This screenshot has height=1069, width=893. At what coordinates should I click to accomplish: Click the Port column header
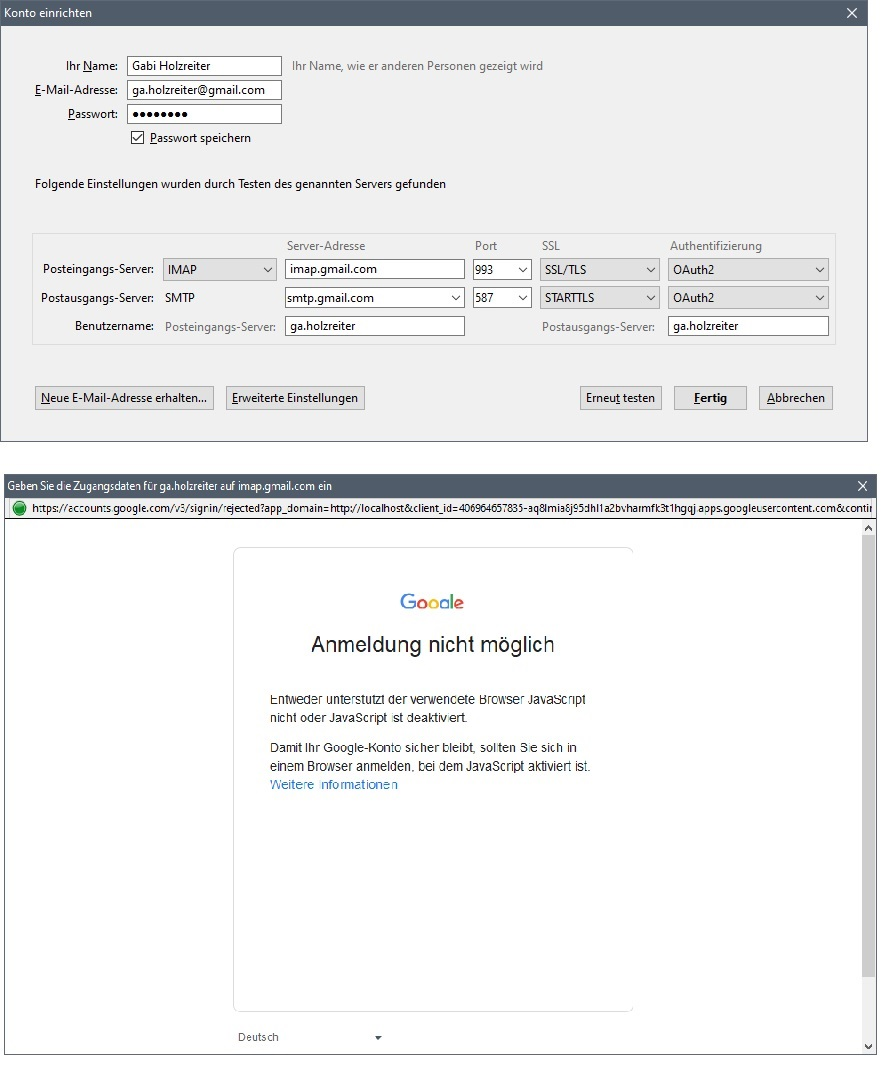(x=486, y=246)
